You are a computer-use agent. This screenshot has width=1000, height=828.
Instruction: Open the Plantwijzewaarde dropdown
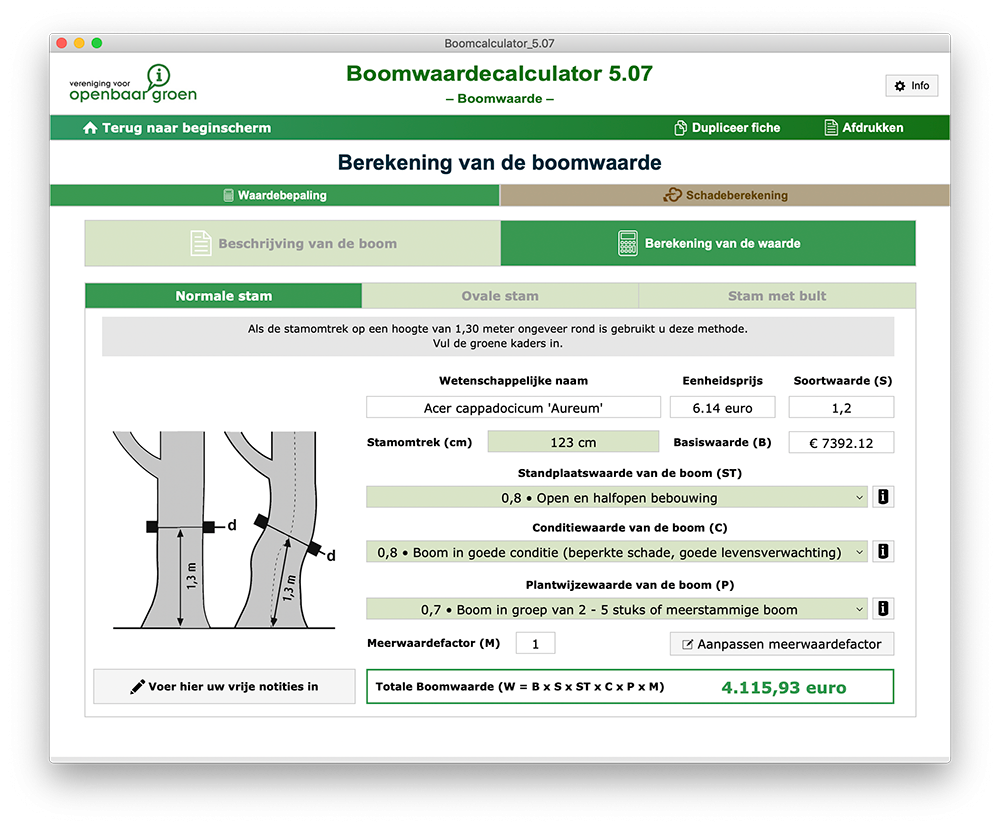[617, 609]
